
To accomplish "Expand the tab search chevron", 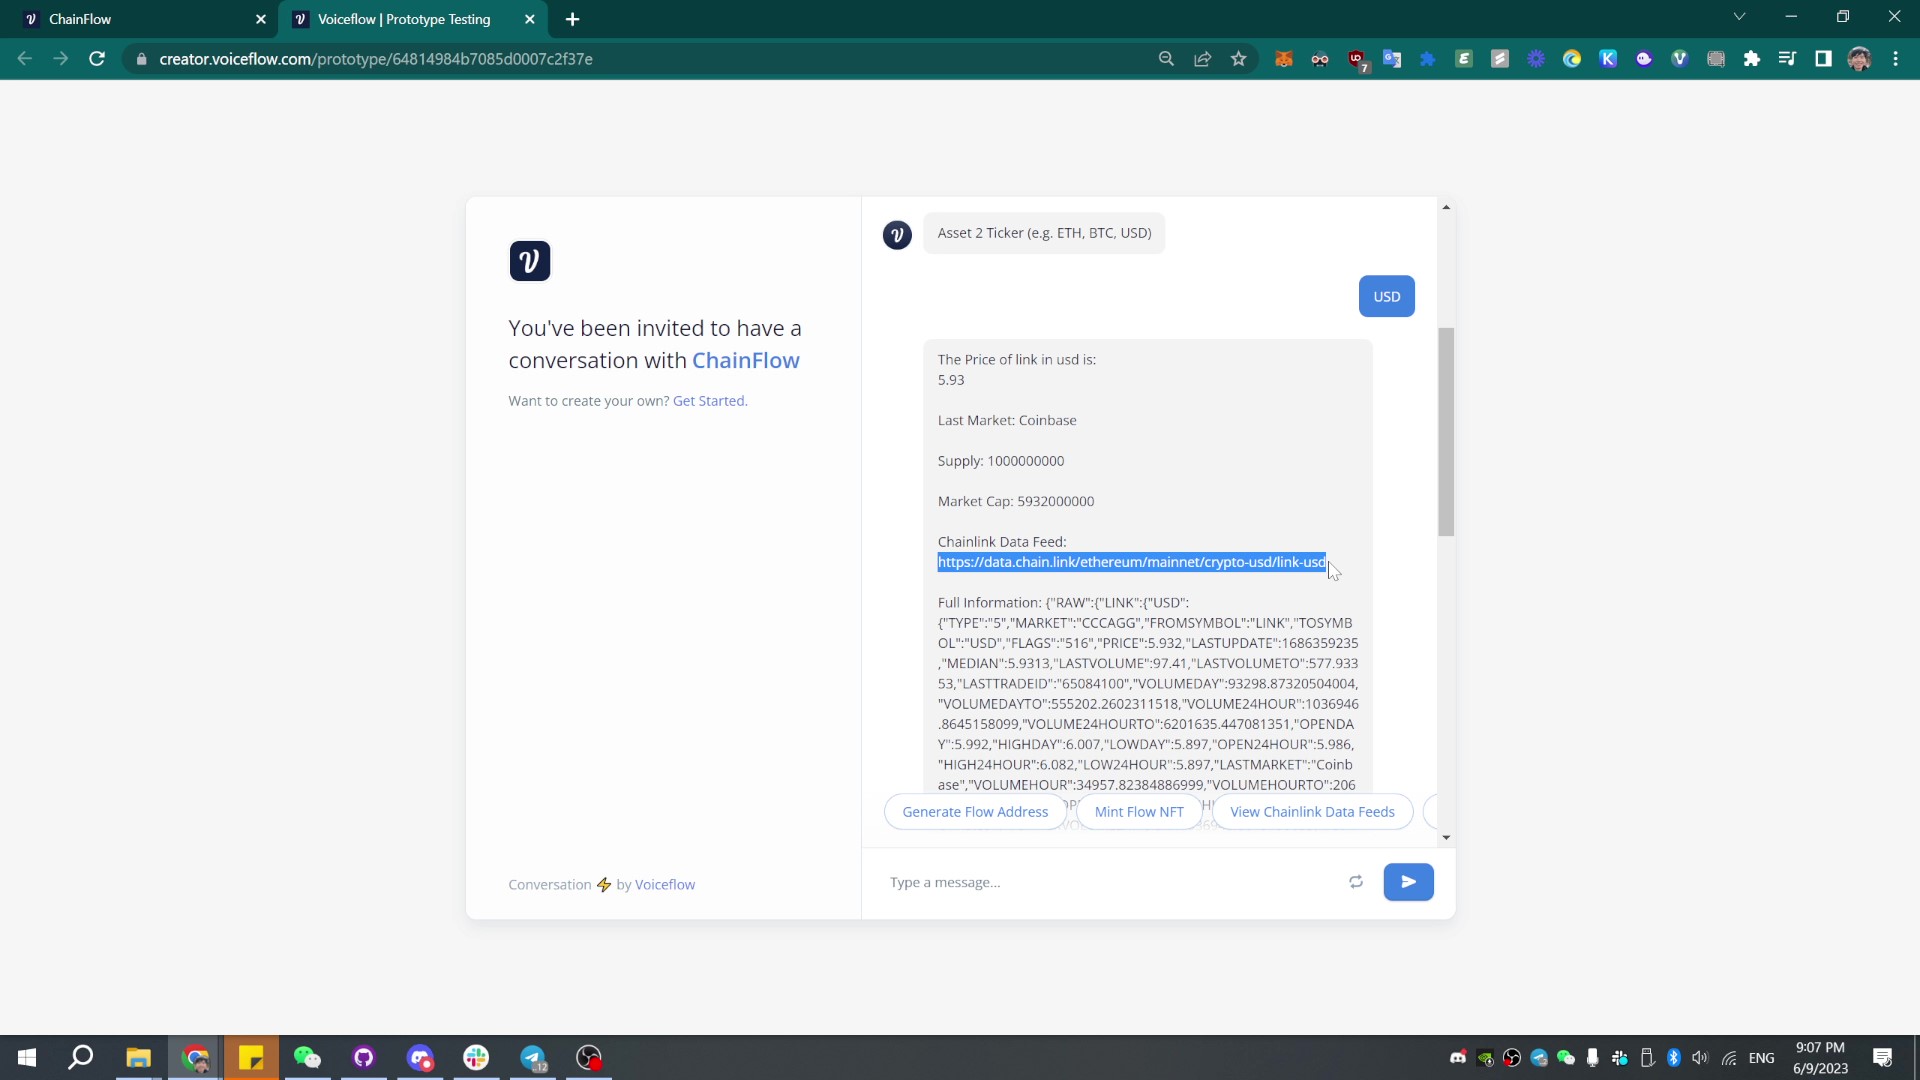I will click(1739, 17).
